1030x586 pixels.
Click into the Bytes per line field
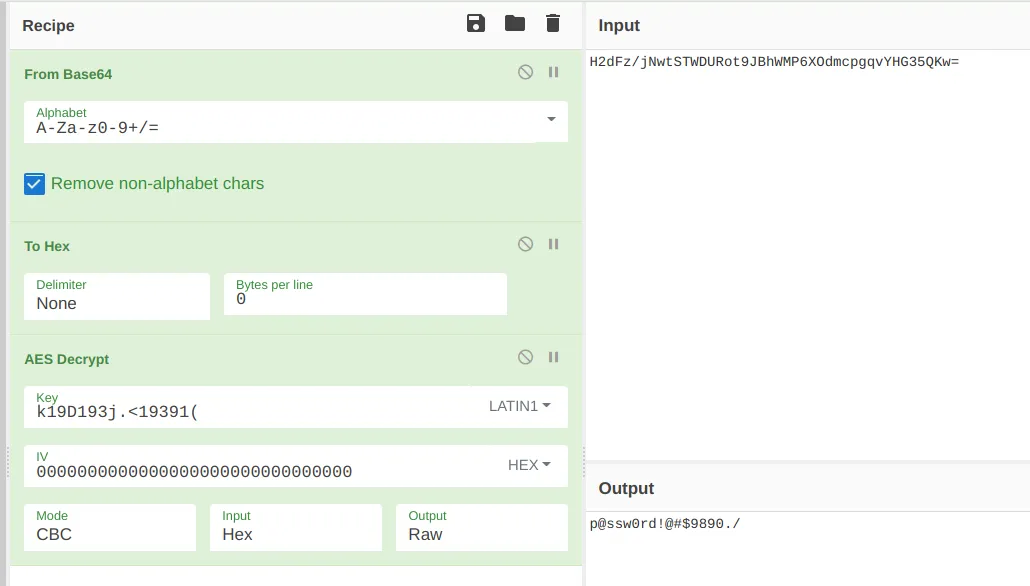click(365, 294)
